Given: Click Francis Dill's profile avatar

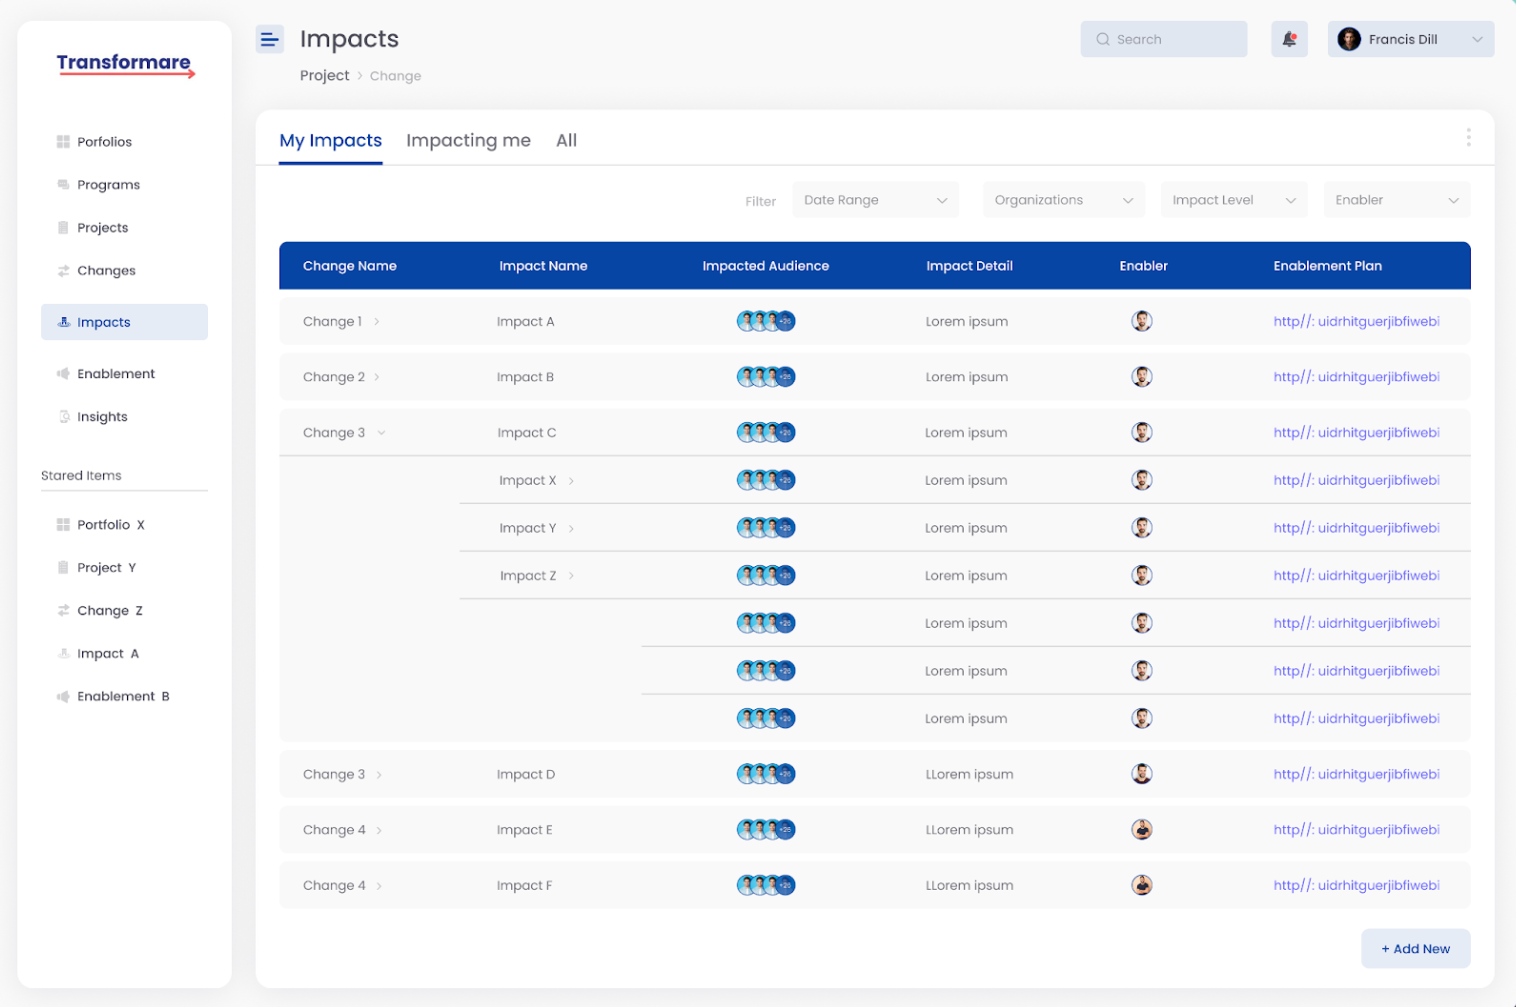Looking at the screenshot, I should [x=1349, y=39].
